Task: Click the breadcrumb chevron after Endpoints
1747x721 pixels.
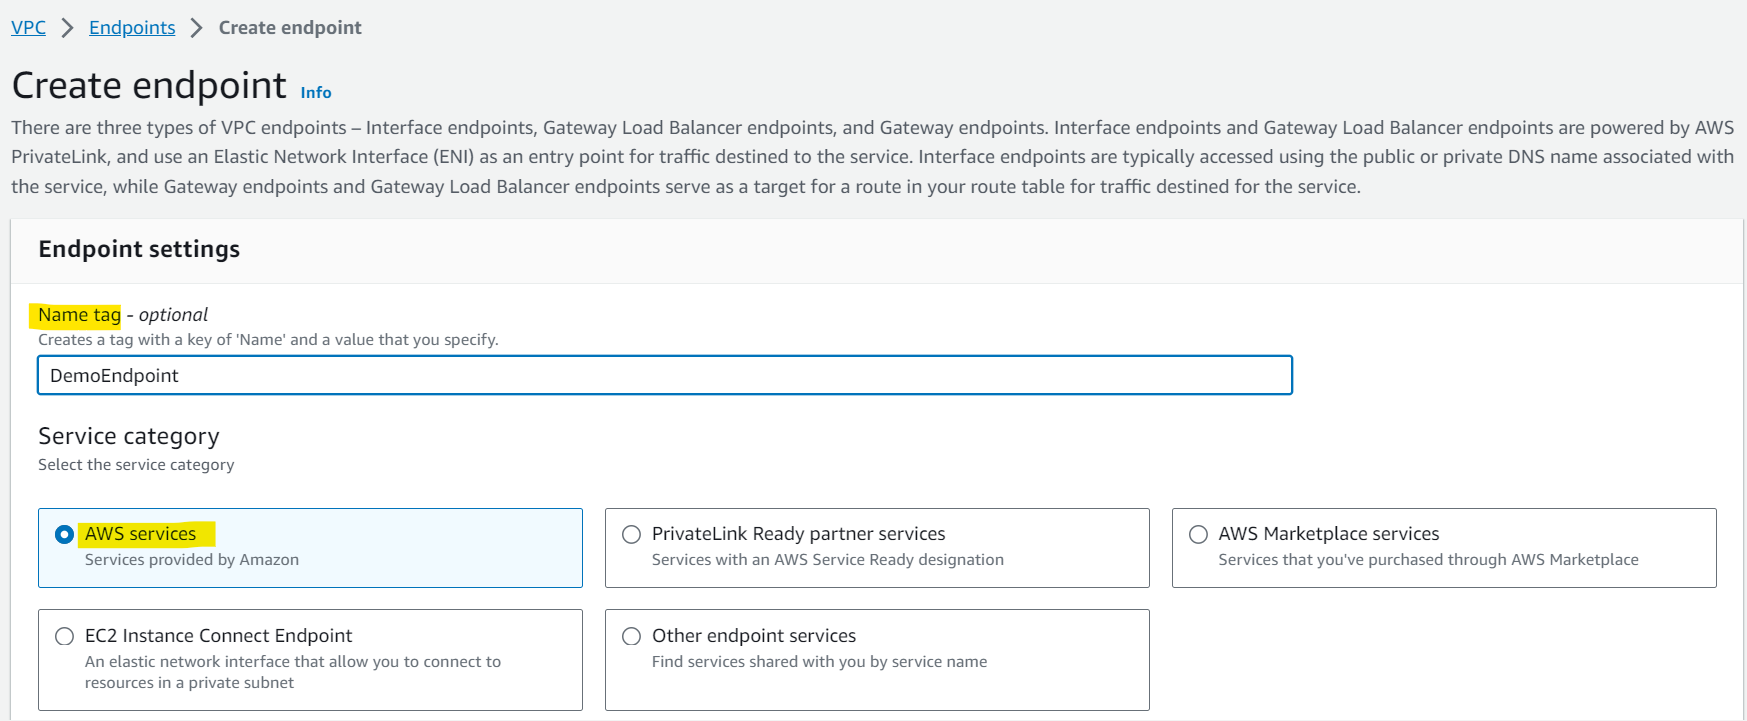Action: [197, 28]
